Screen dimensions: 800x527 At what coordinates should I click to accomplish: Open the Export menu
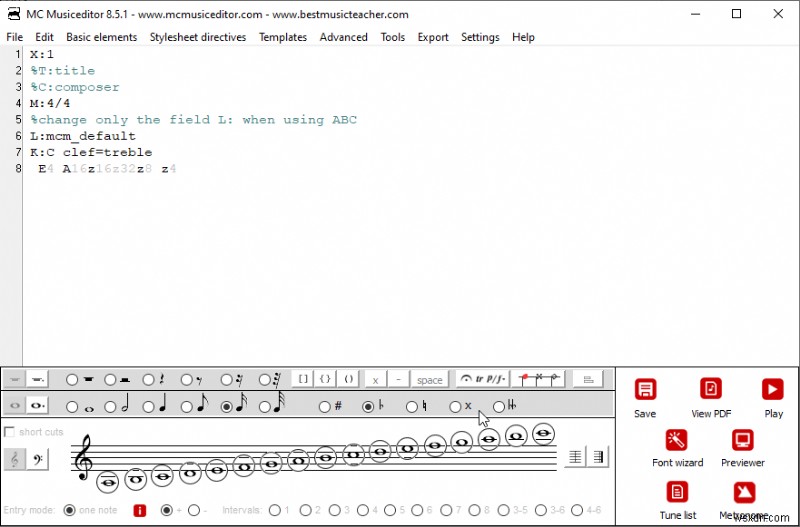pyautogui.click(x=433, y=37)
